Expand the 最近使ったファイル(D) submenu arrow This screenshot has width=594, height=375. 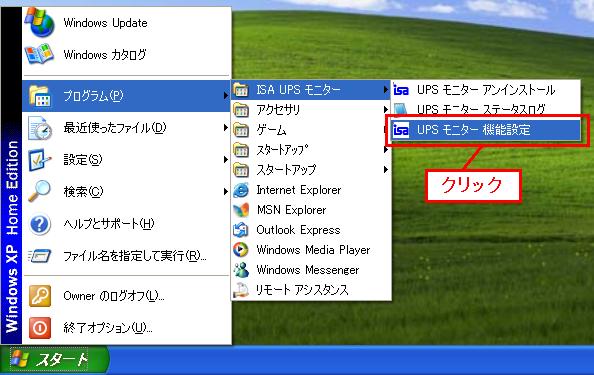pyautogui.click(x=225, y=128)
